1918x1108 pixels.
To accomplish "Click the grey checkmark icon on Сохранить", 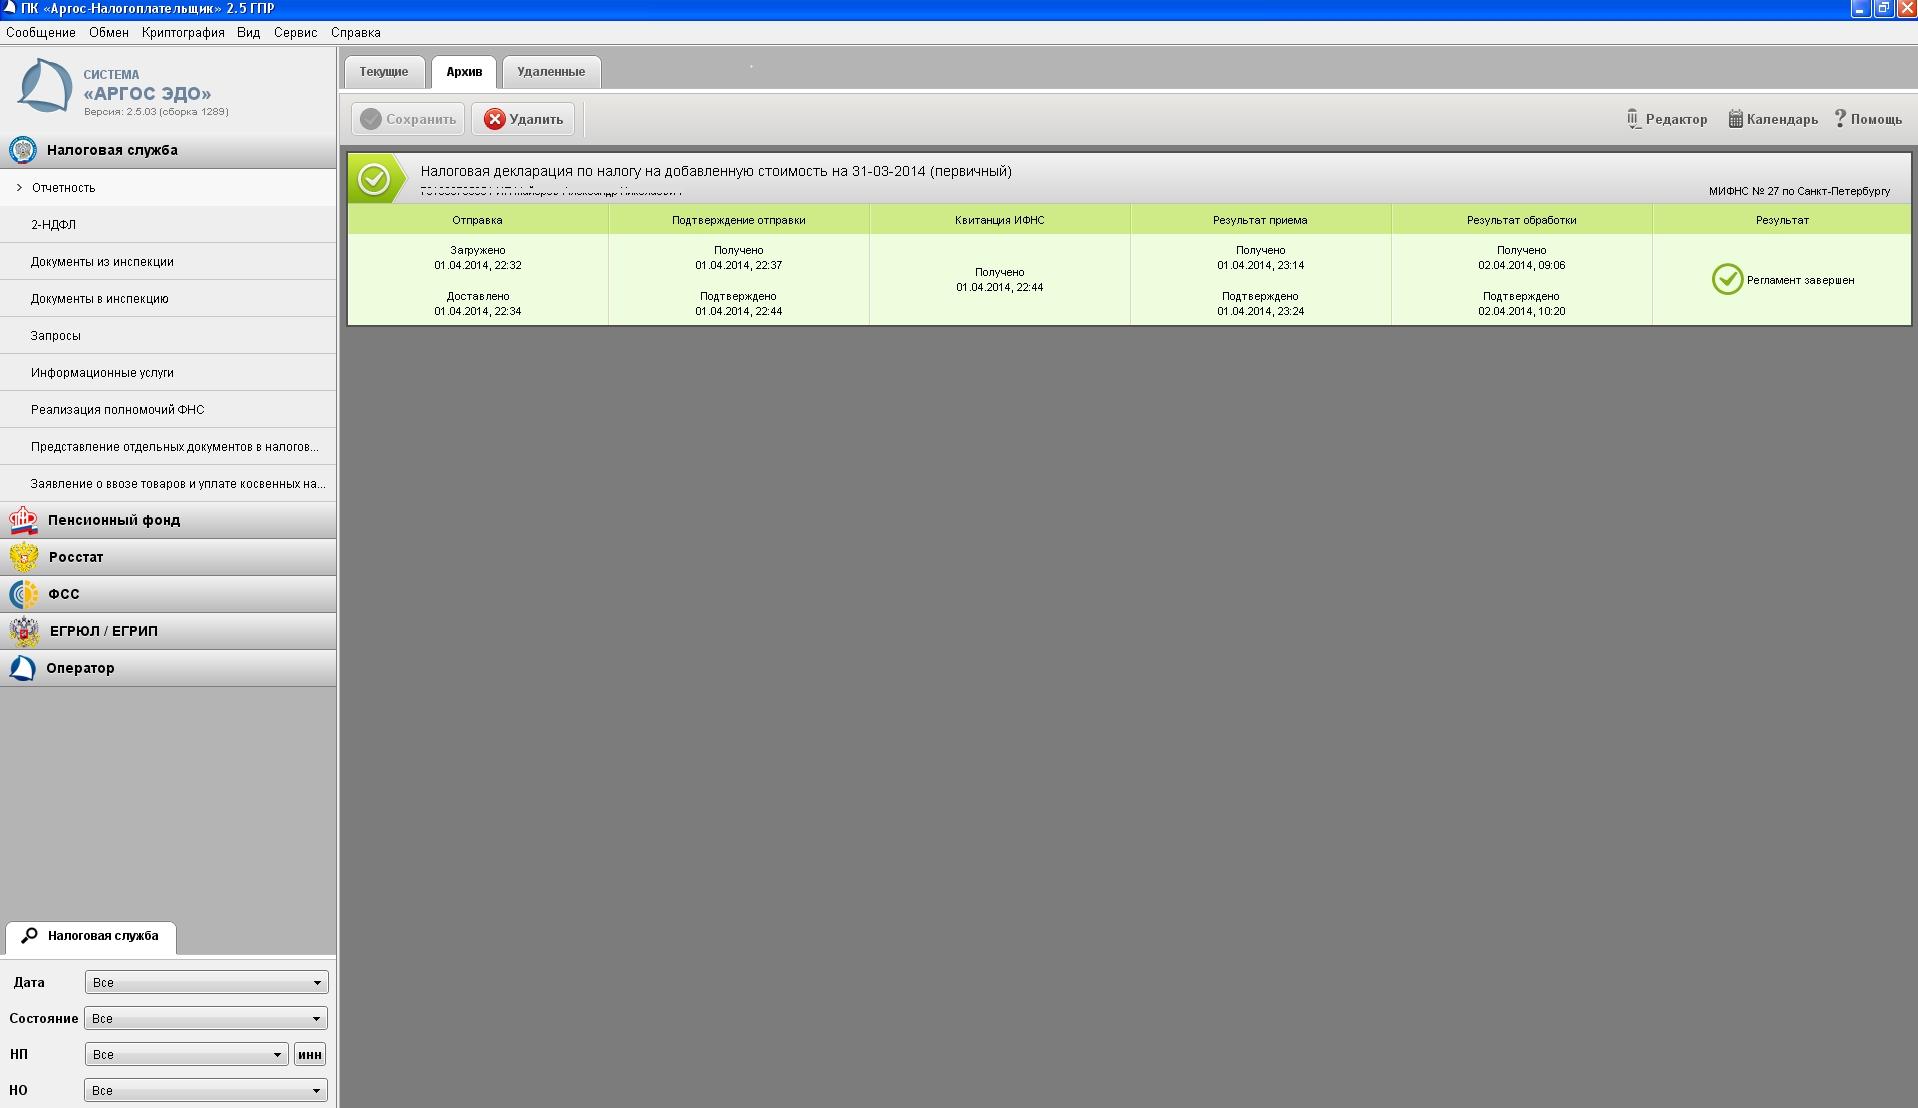I will click(x=371, y=119).
